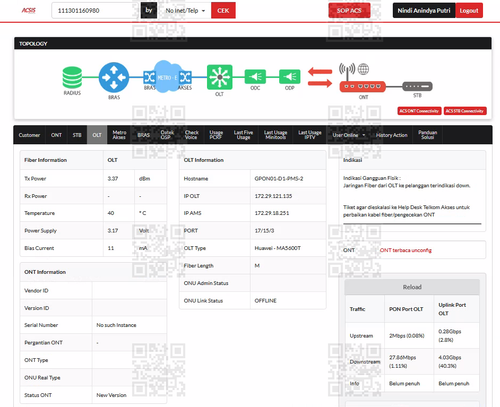
Task: Click the TOPOLOGY panel header
Action: [x=253, y=44]
